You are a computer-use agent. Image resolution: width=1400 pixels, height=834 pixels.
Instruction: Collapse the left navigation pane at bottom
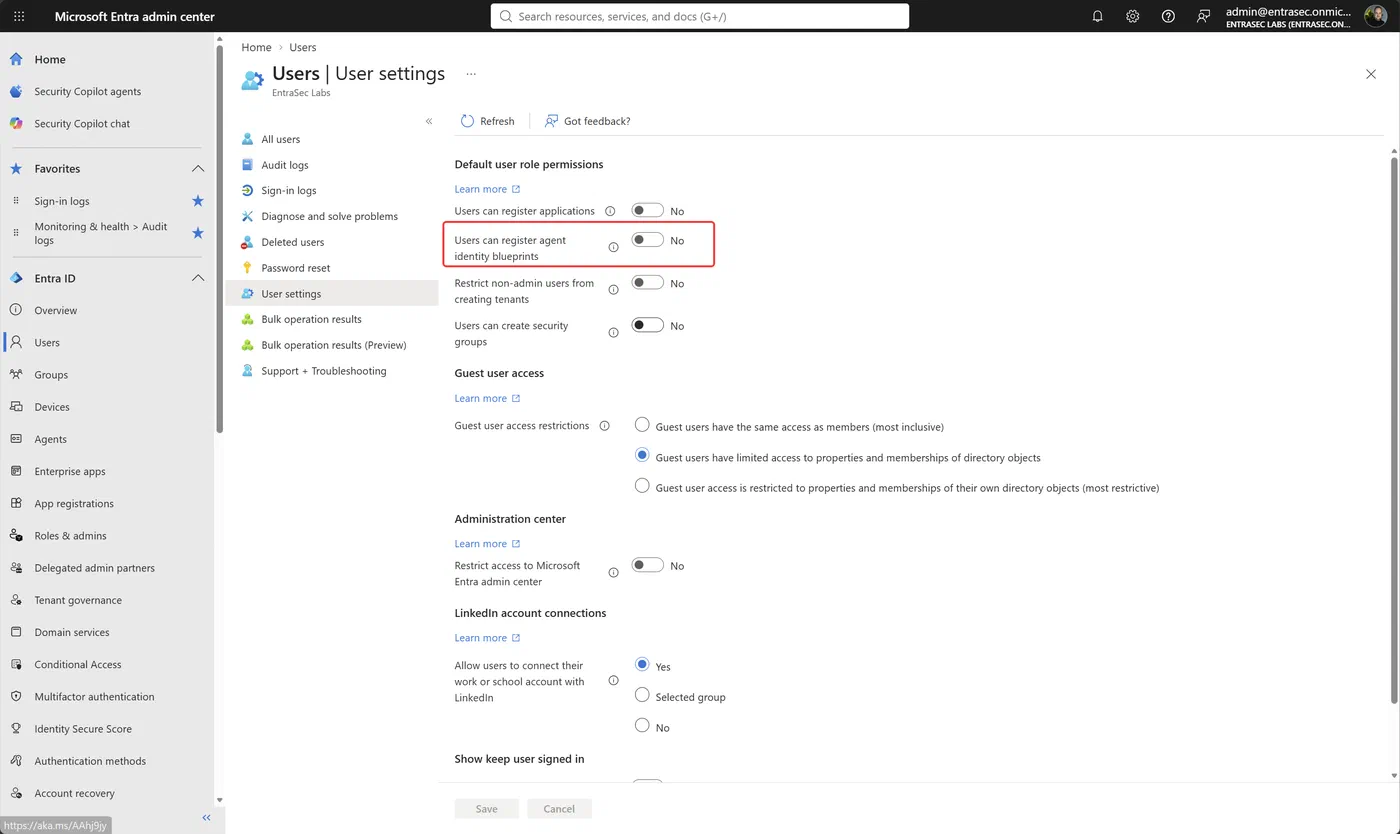[207, 818]
